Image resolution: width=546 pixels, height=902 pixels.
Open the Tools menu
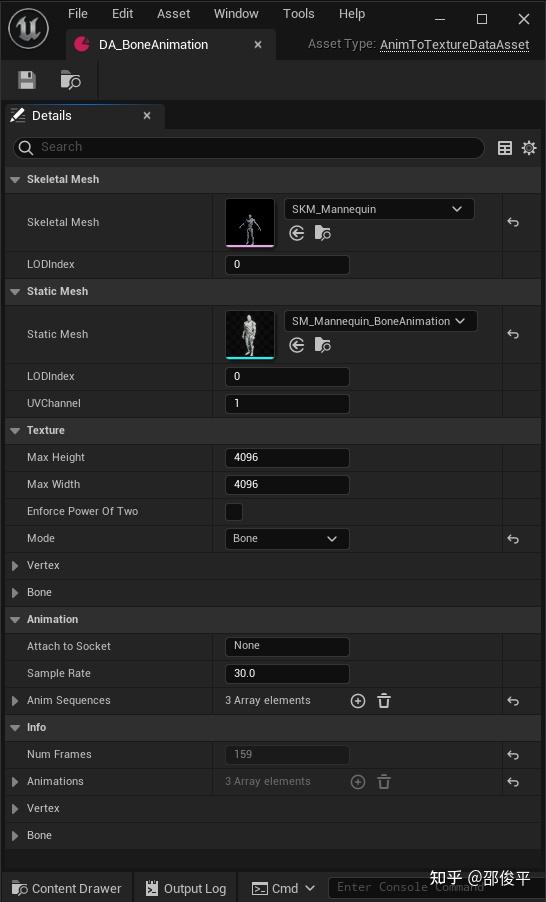pos(299,14)
